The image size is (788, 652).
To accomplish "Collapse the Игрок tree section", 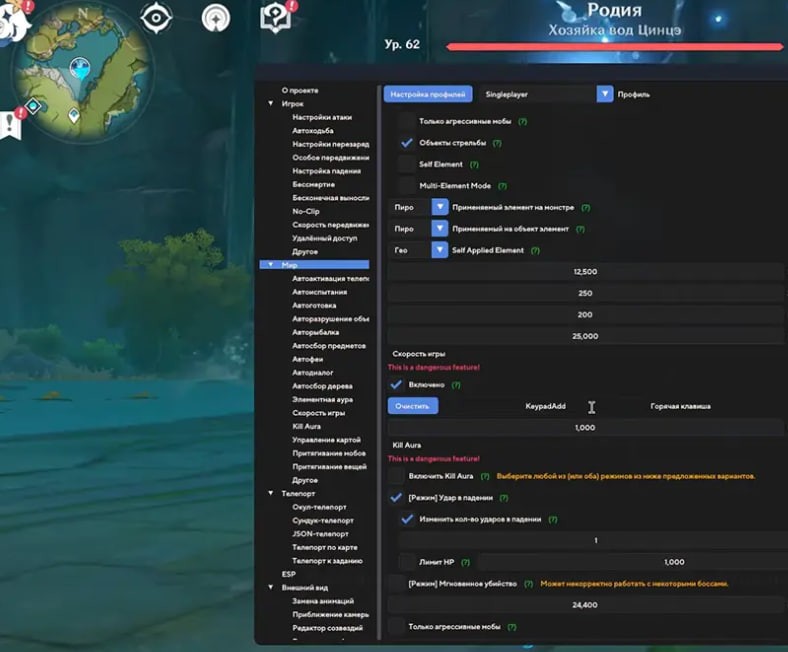I will click(x=270, y=103).
